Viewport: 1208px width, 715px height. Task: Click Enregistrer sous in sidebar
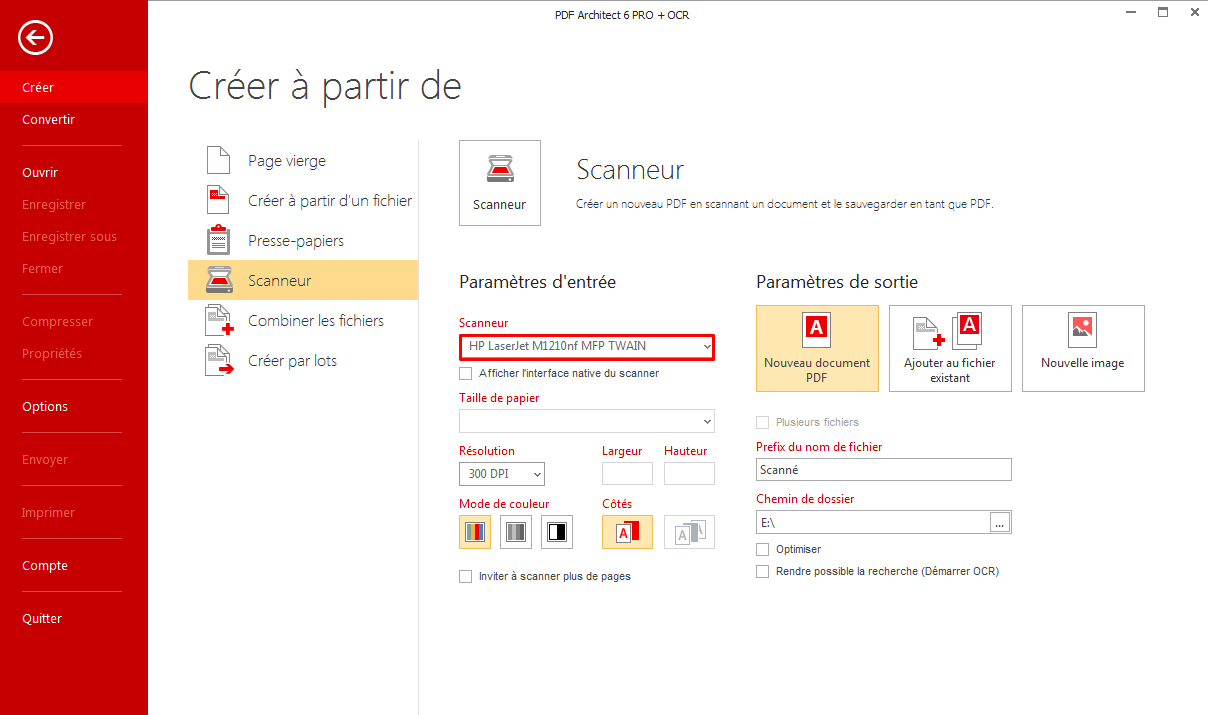pos(69,236)
